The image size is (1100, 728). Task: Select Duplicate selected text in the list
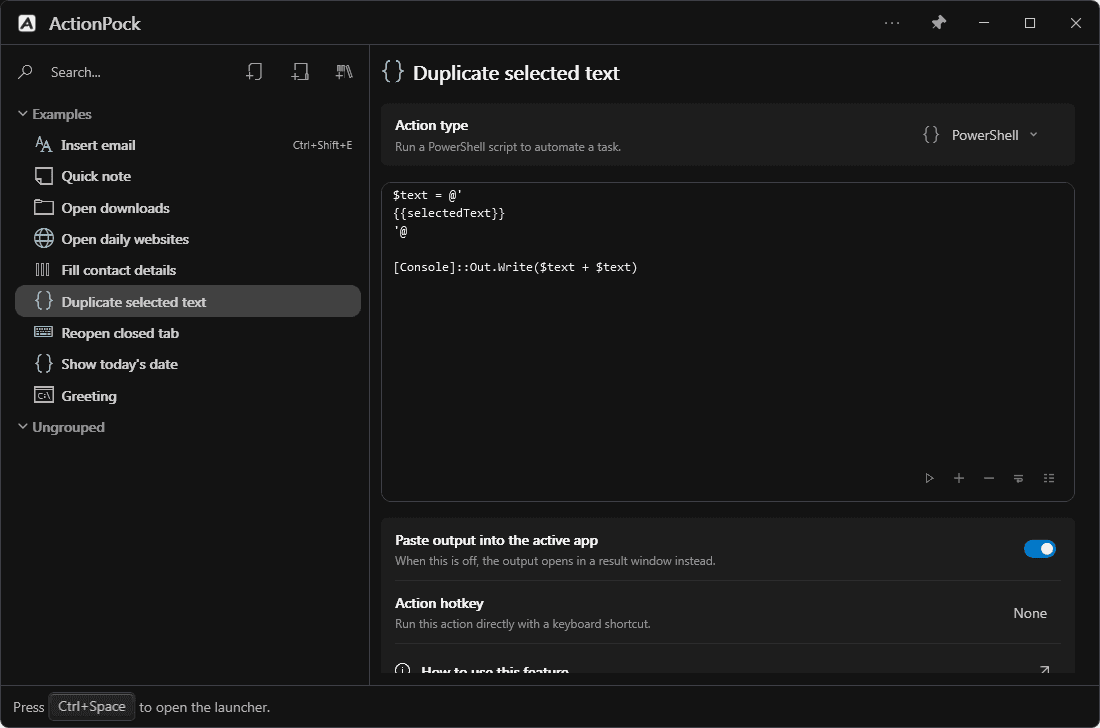(188, 302)
